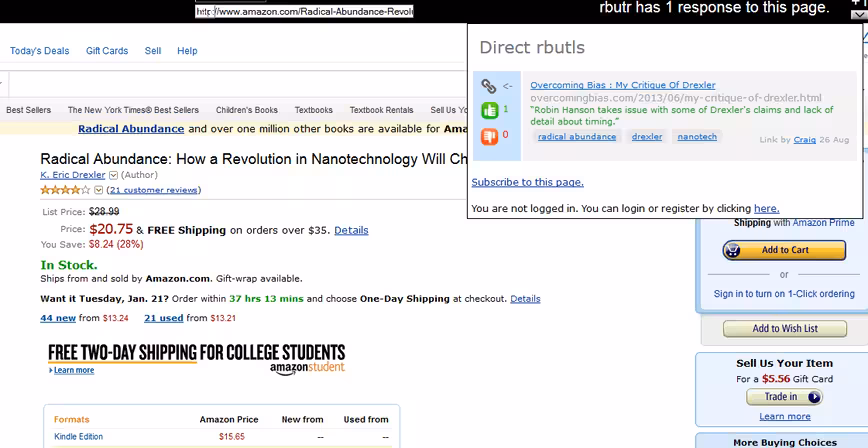Screen dimensions: 868x448
Task: Click Add to Cart button
Action: 784,250
